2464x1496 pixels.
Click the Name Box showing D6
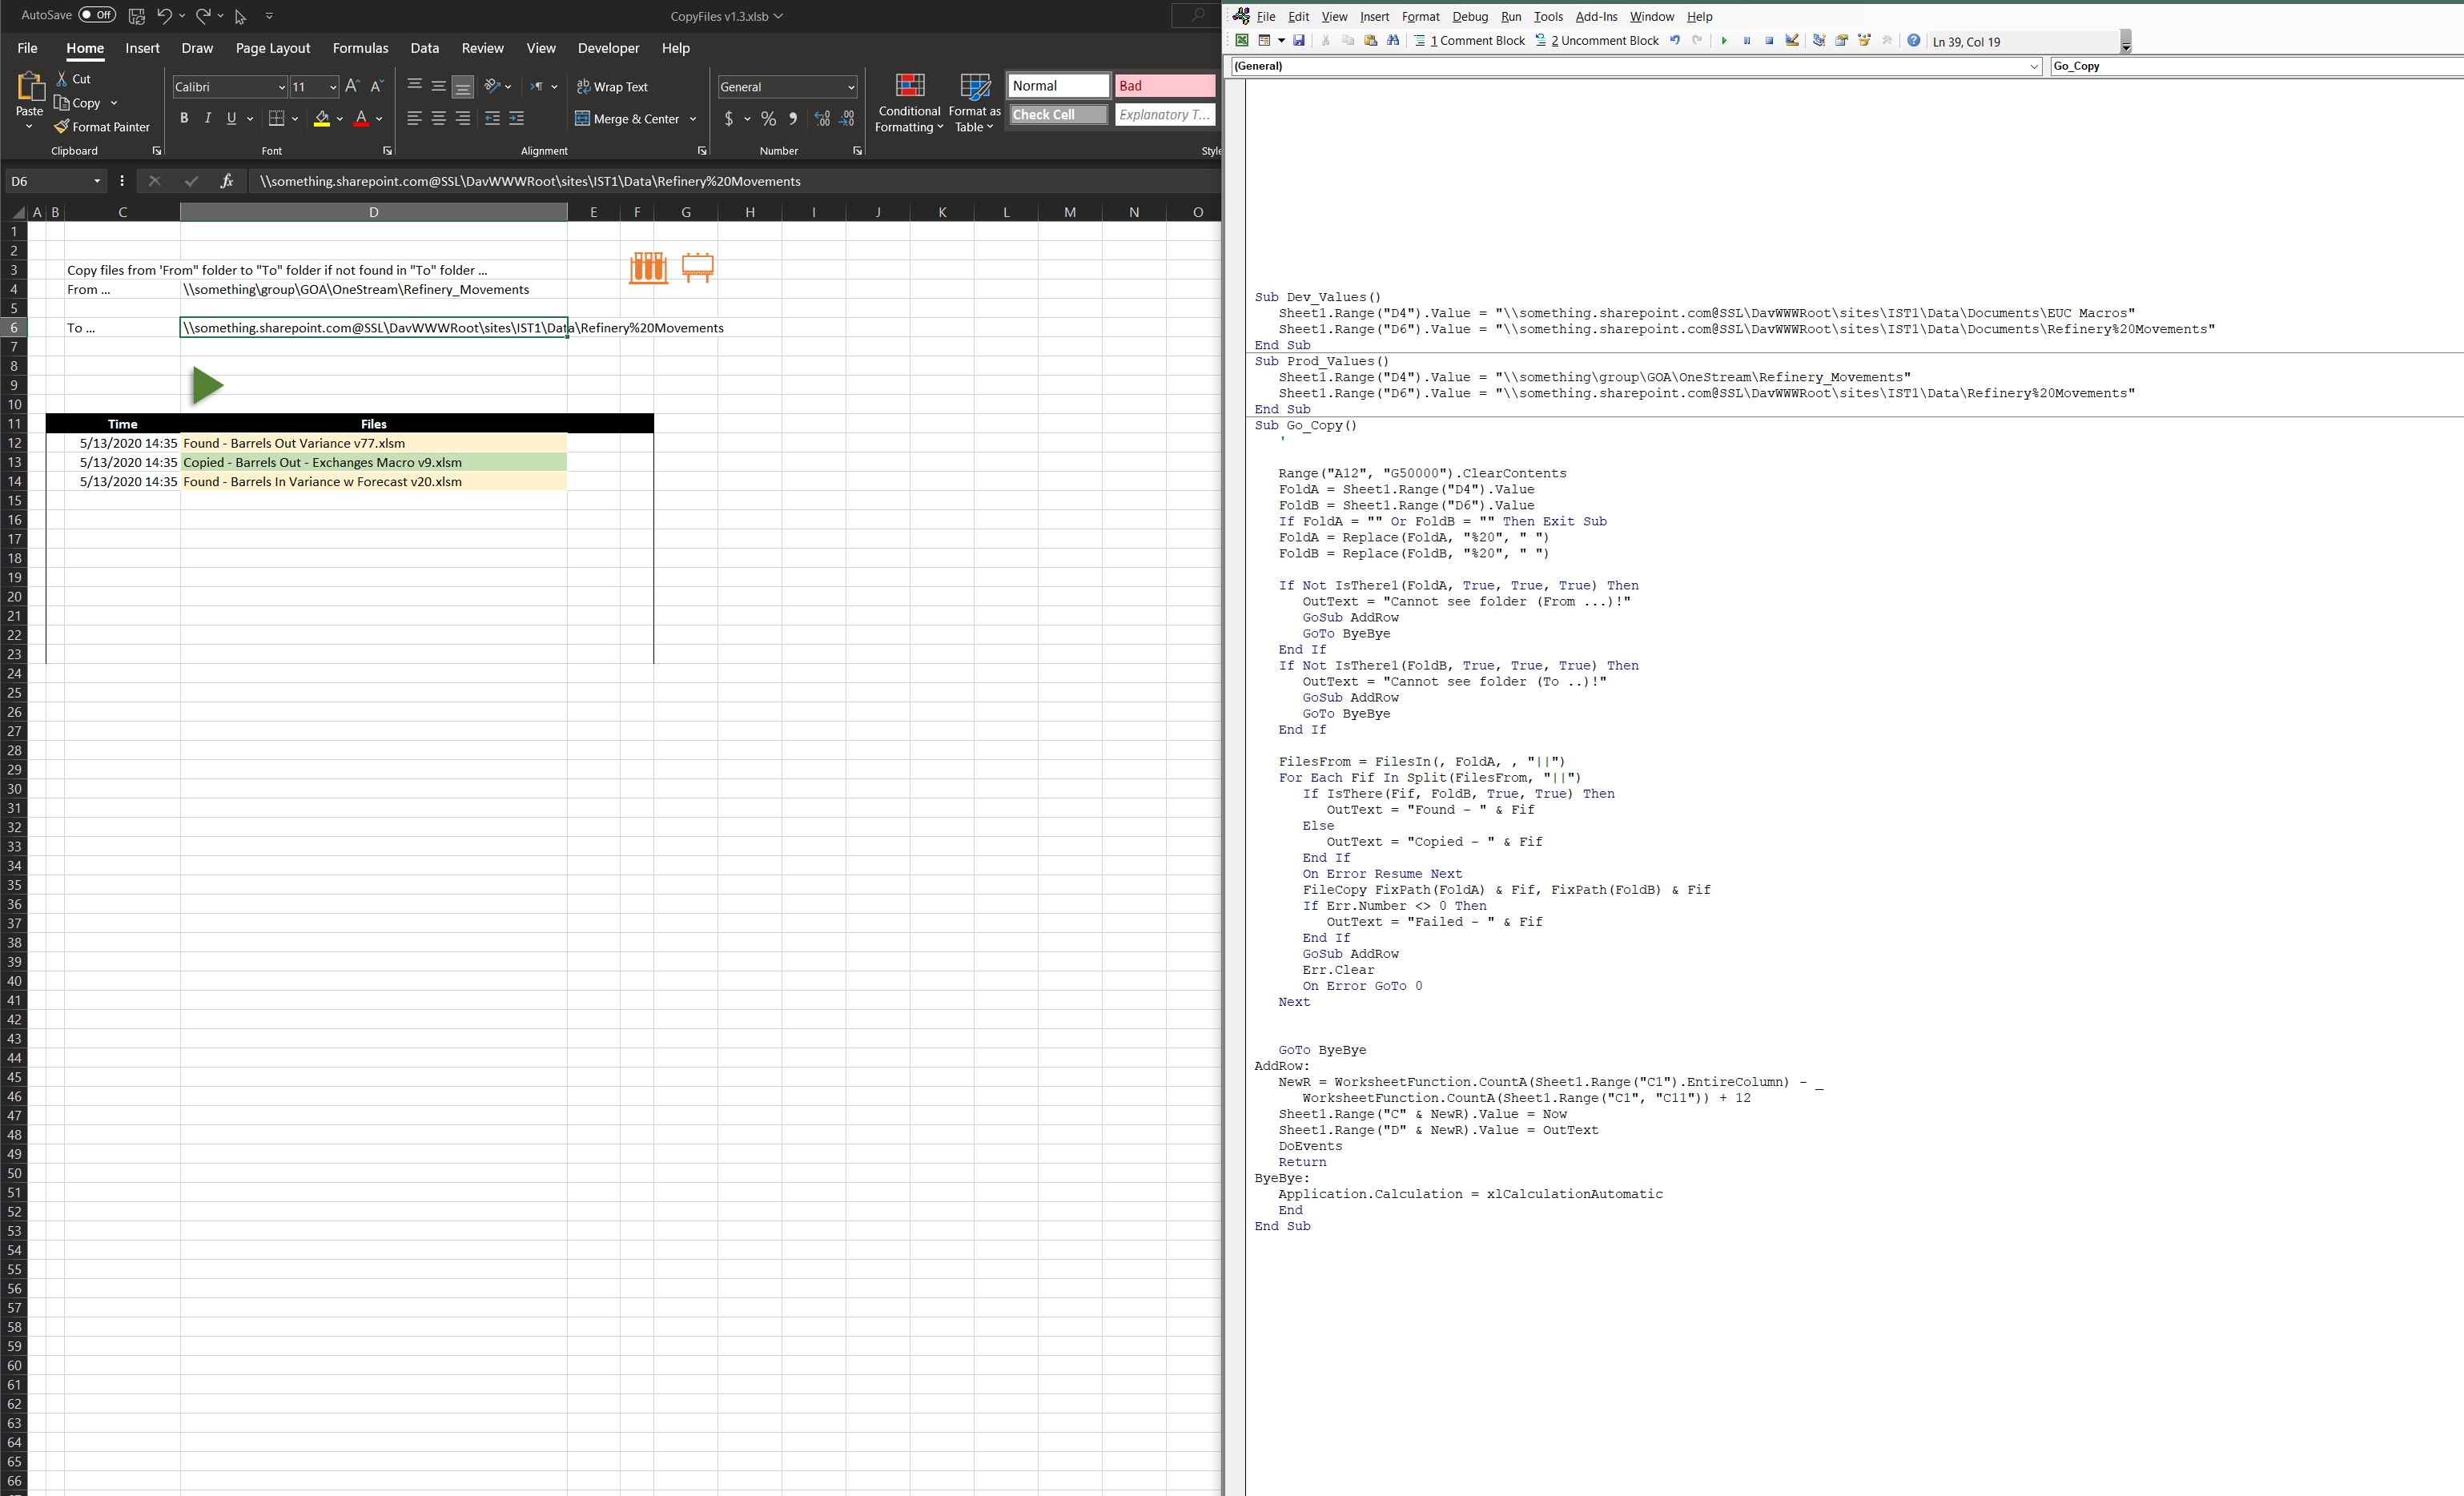pos(48,181)
